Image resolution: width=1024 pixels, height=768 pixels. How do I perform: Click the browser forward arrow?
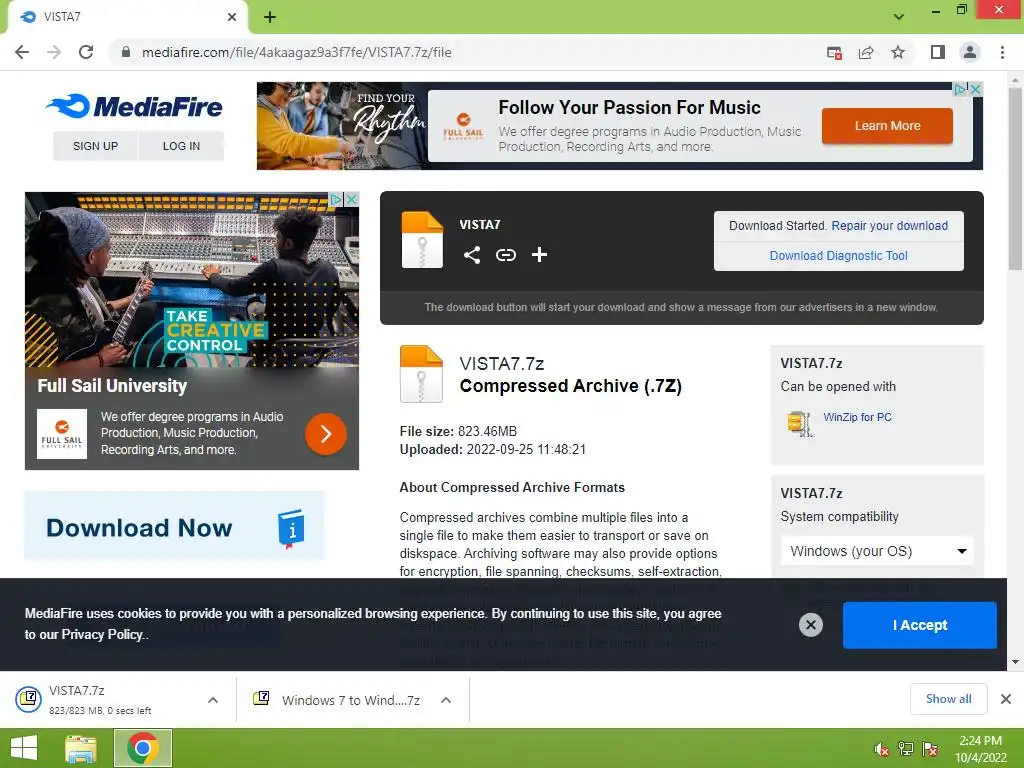(54, 52)
